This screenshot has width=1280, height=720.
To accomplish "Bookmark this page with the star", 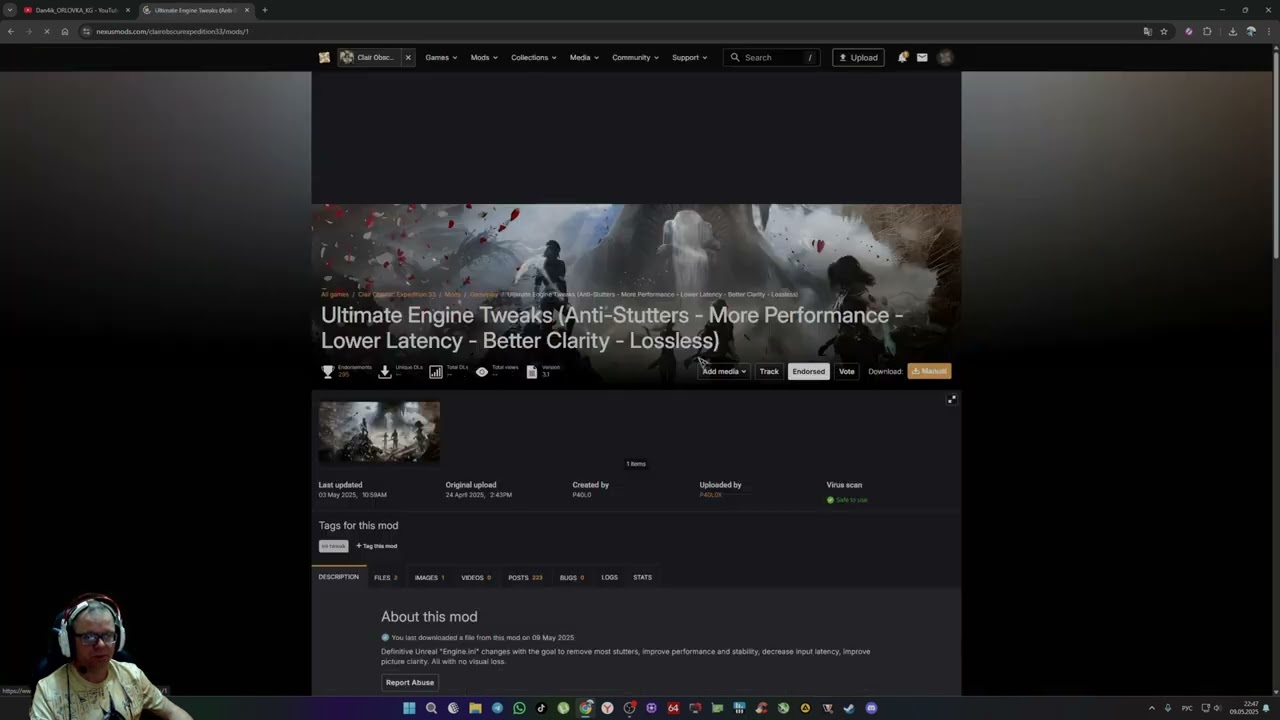I will pos(1164,31).
